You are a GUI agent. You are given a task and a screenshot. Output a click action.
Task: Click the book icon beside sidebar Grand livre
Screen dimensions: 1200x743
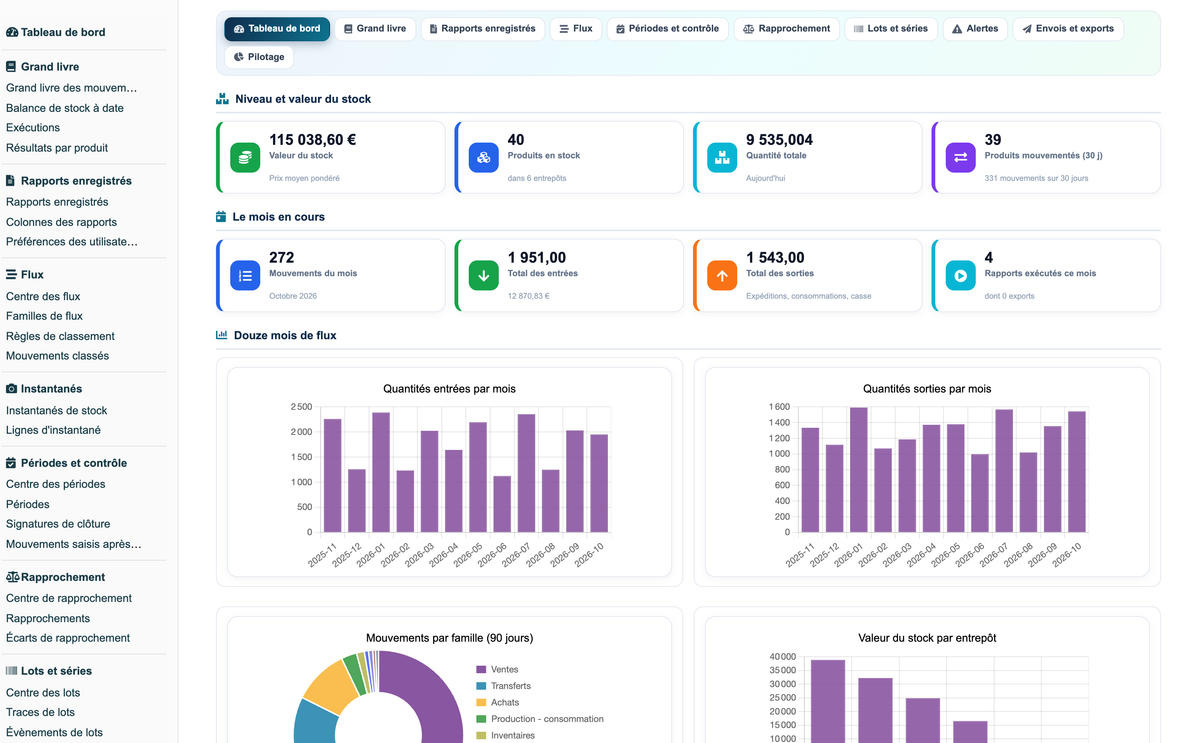[11, 67]
